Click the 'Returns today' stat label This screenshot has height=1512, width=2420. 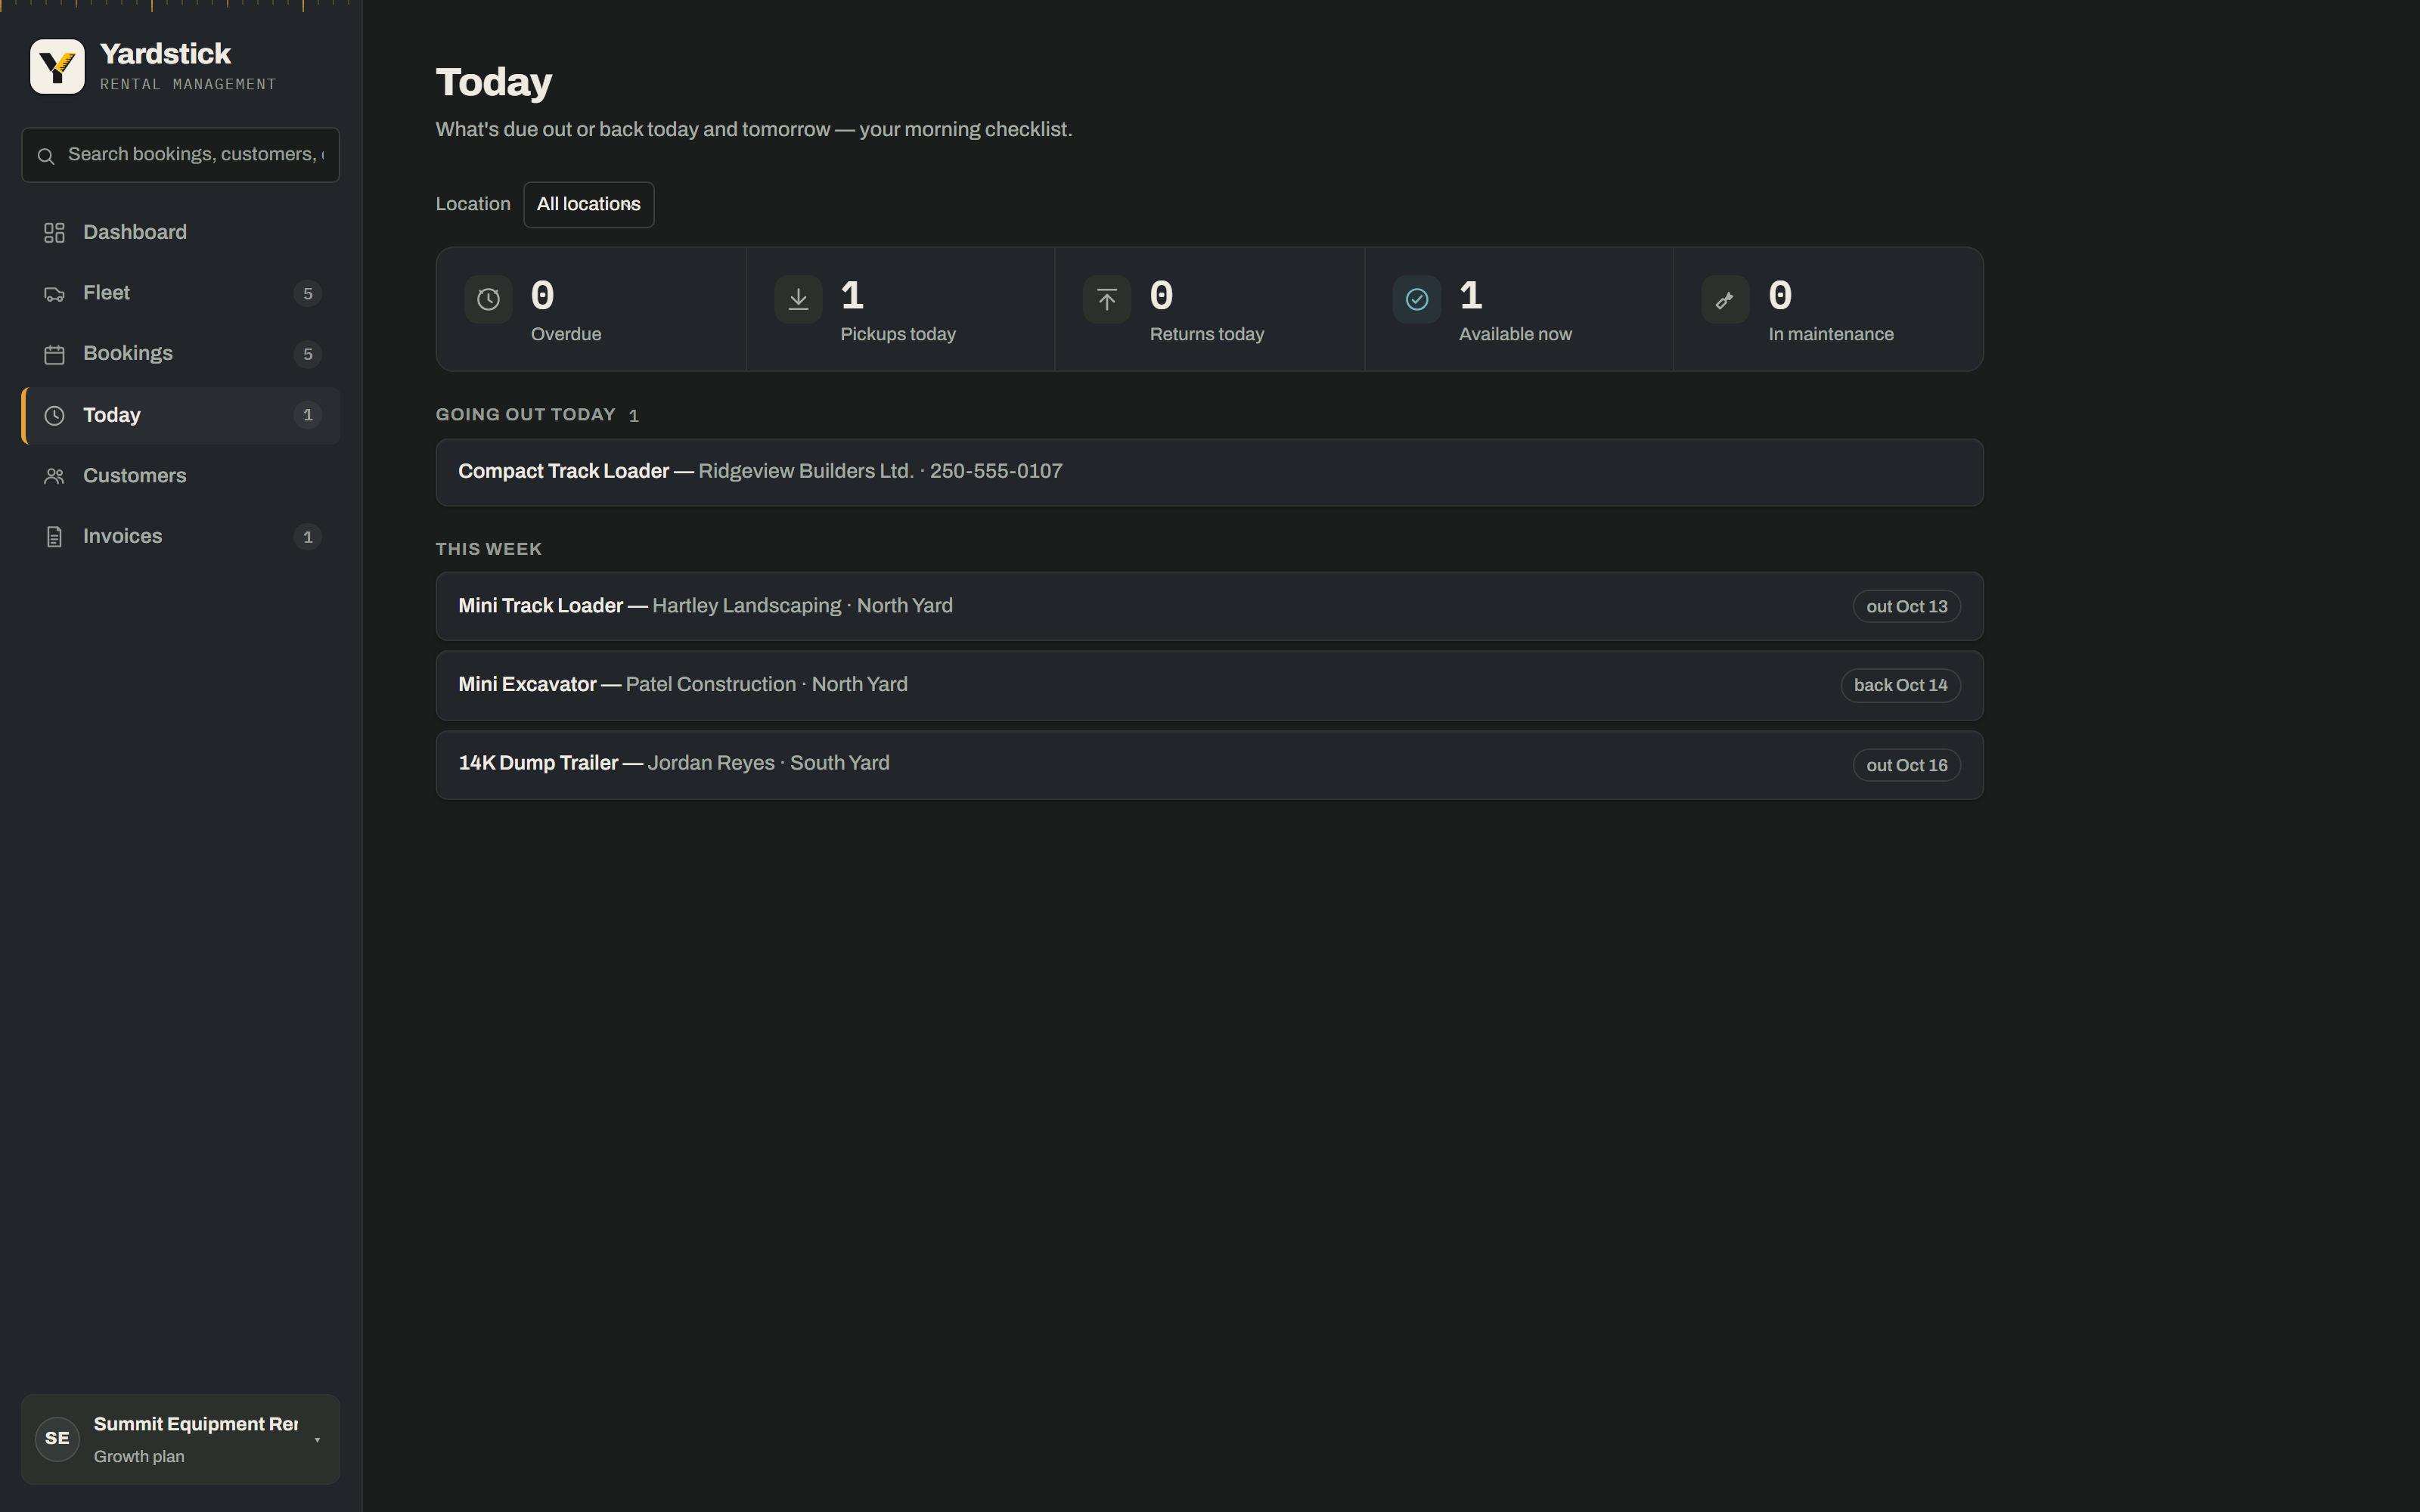(1207, 335)
